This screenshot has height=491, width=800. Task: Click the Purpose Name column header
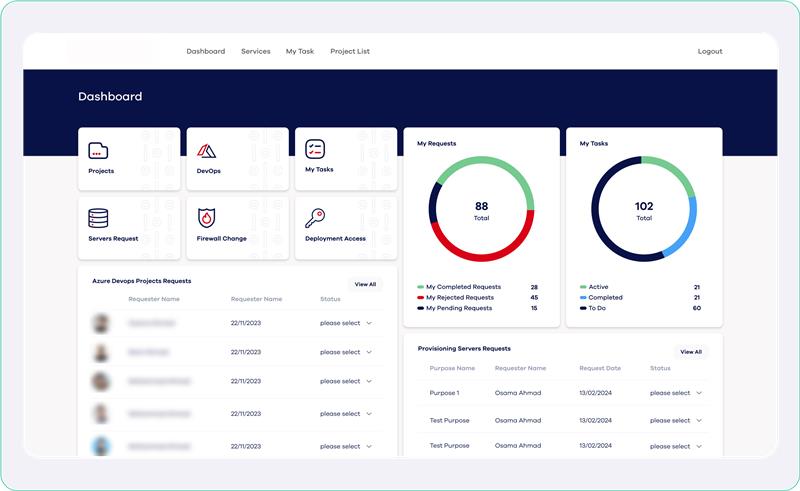[452, 368]
